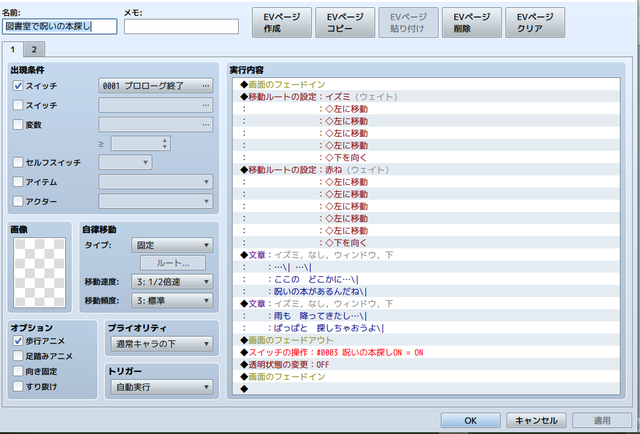
Task: Enable the セルフスイッチ checkbox
Action: (x=18, y=162)
